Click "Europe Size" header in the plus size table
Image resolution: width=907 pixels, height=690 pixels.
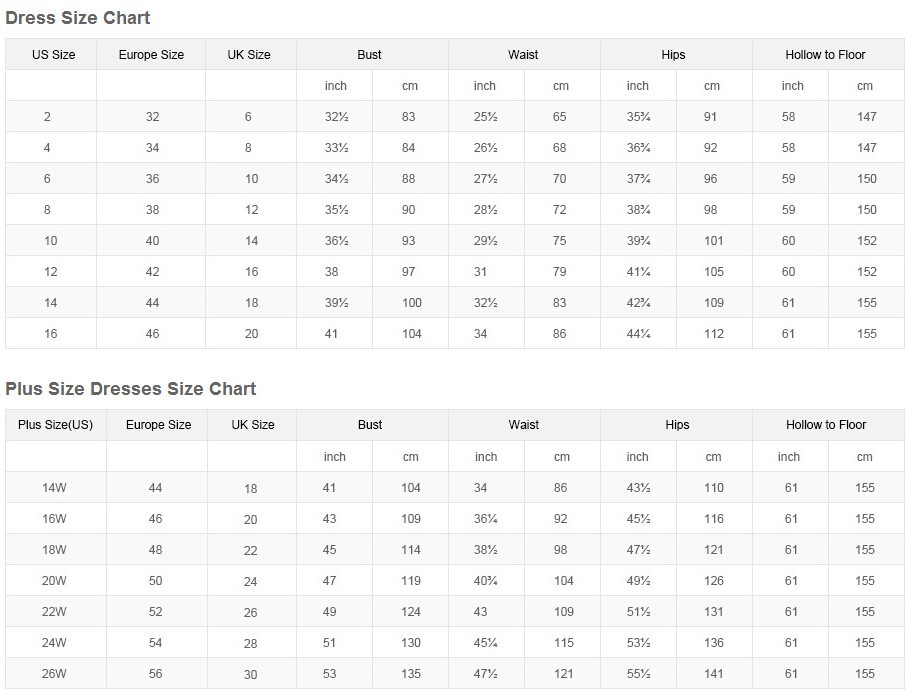pyautogui.click(x=158, y=425)
